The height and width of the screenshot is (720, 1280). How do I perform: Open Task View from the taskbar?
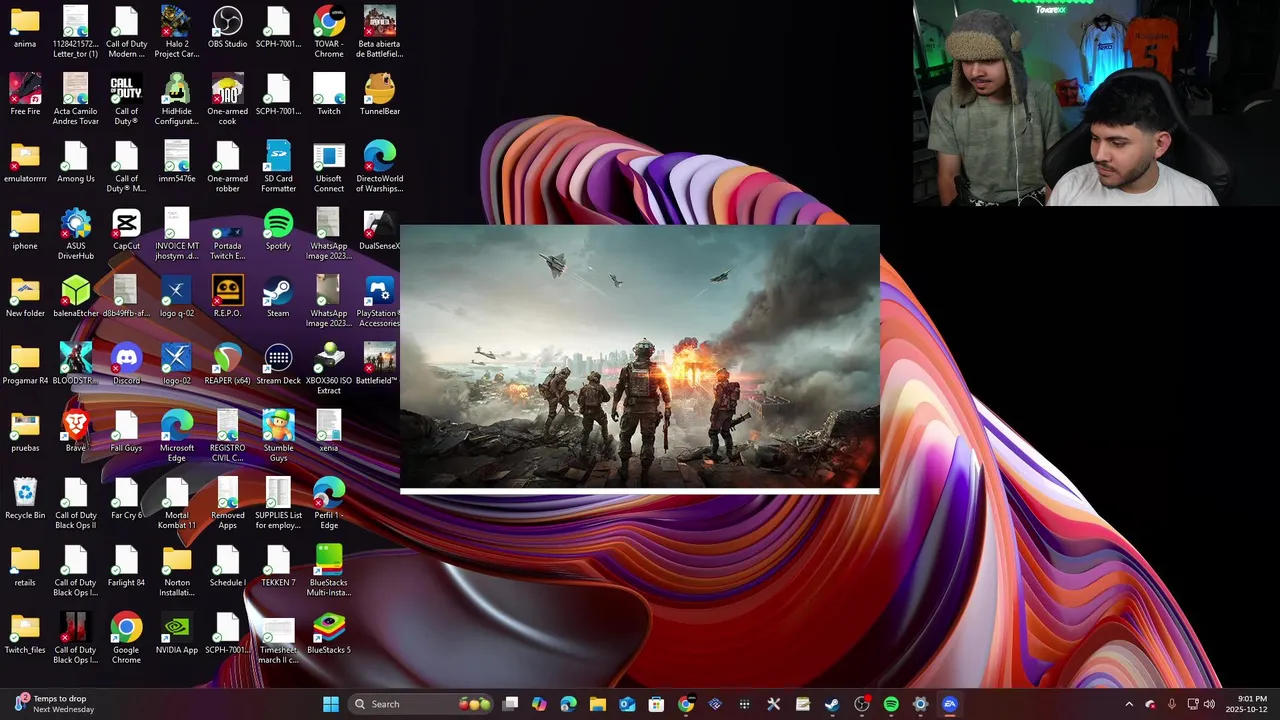pyautogui.click(x=510, y=704)
